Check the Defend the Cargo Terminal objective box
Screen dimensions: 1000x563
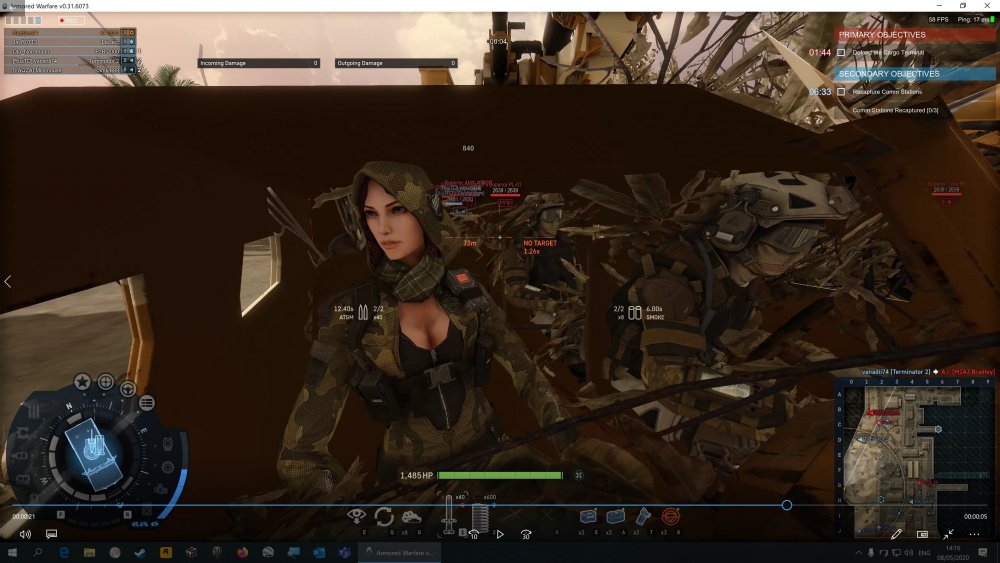841,52
